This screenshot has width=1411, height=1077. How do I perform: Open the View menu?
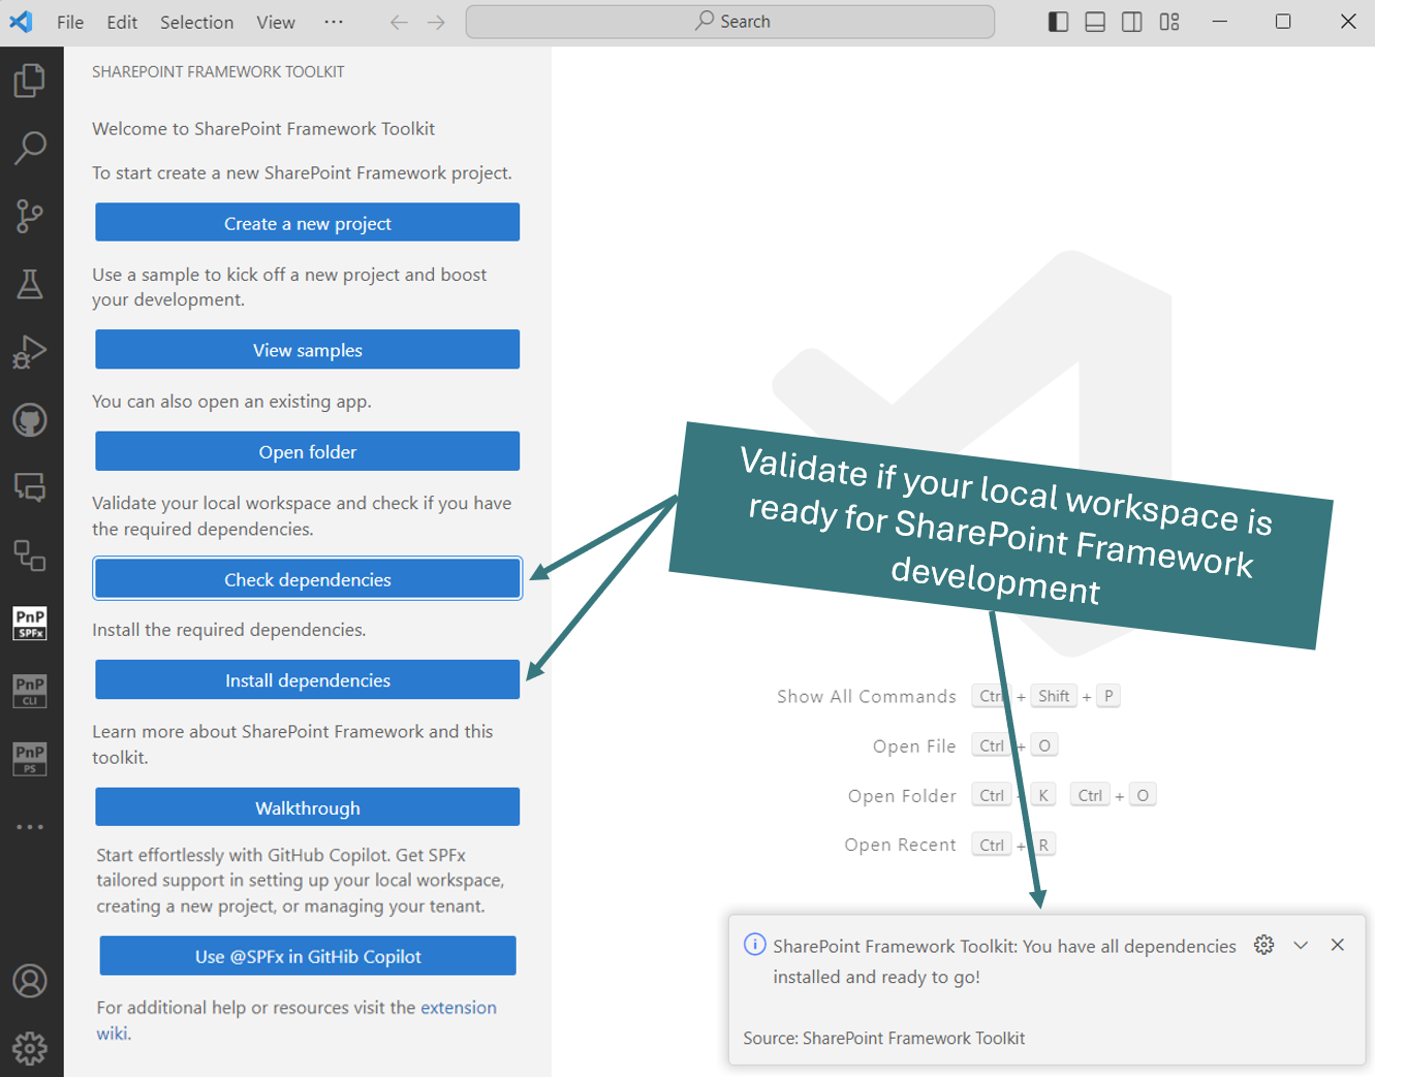coord(275,22)
